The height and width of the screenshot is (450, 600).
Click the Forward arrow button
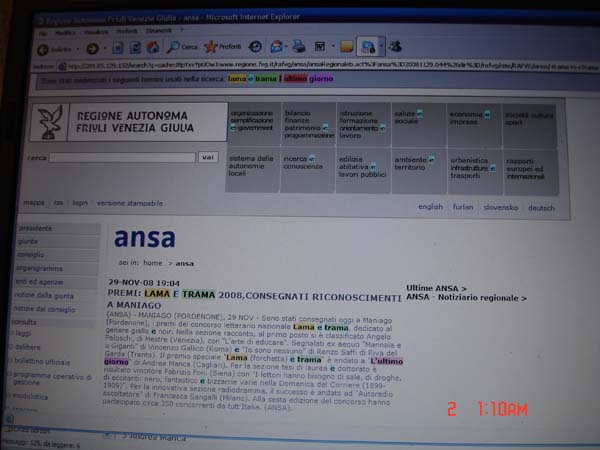(92, 49)
